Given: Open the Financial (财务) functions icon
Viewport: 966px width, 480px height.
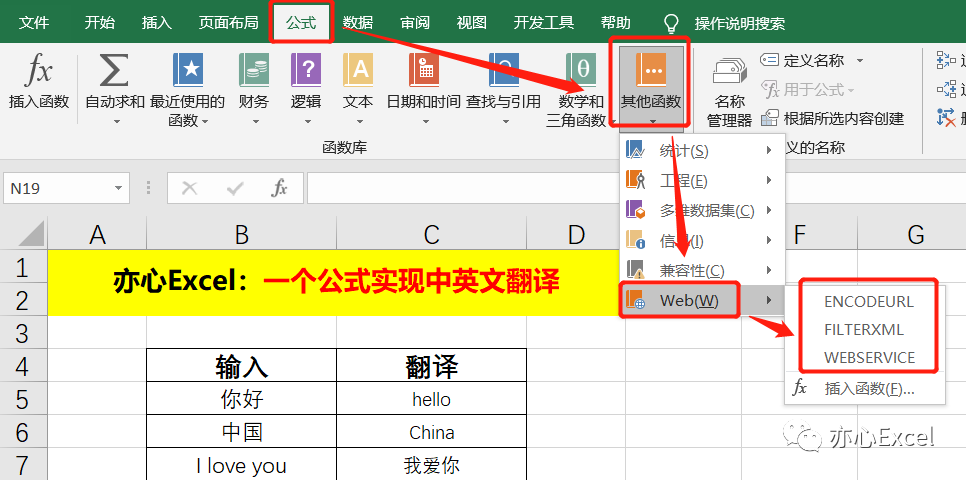Looking at the screenshot, I should 254,70.
